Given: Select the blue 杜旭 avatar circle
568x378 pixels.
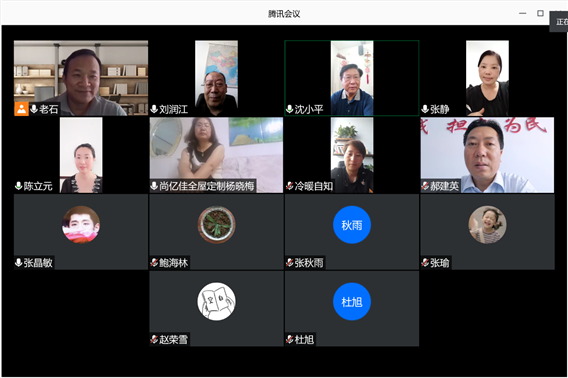Looking at the screenshot, I should click(352, 302).
